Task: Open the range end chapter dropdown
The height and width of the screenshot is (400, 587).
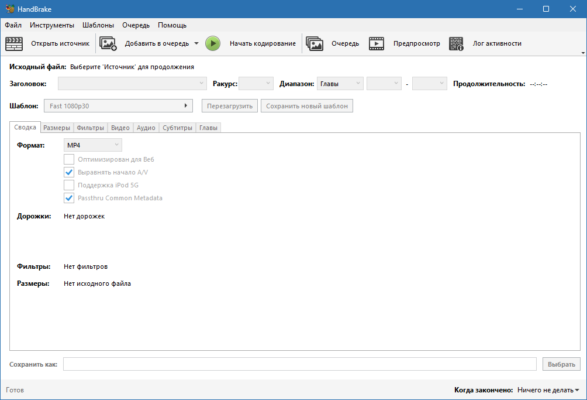Action: pos(429,84)
